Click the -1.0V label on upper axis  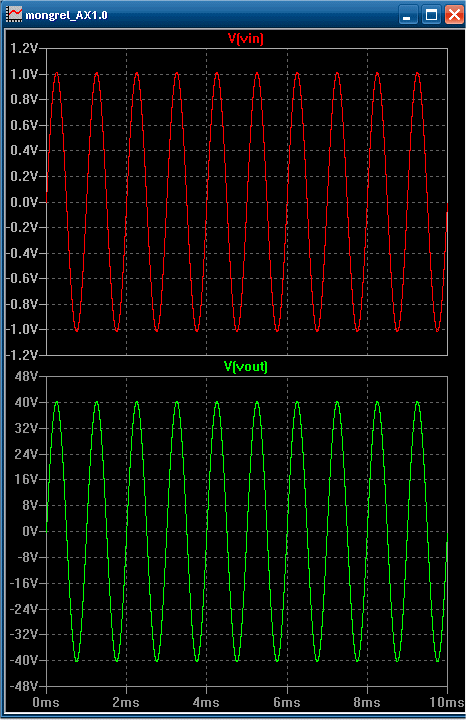[22, 329]
